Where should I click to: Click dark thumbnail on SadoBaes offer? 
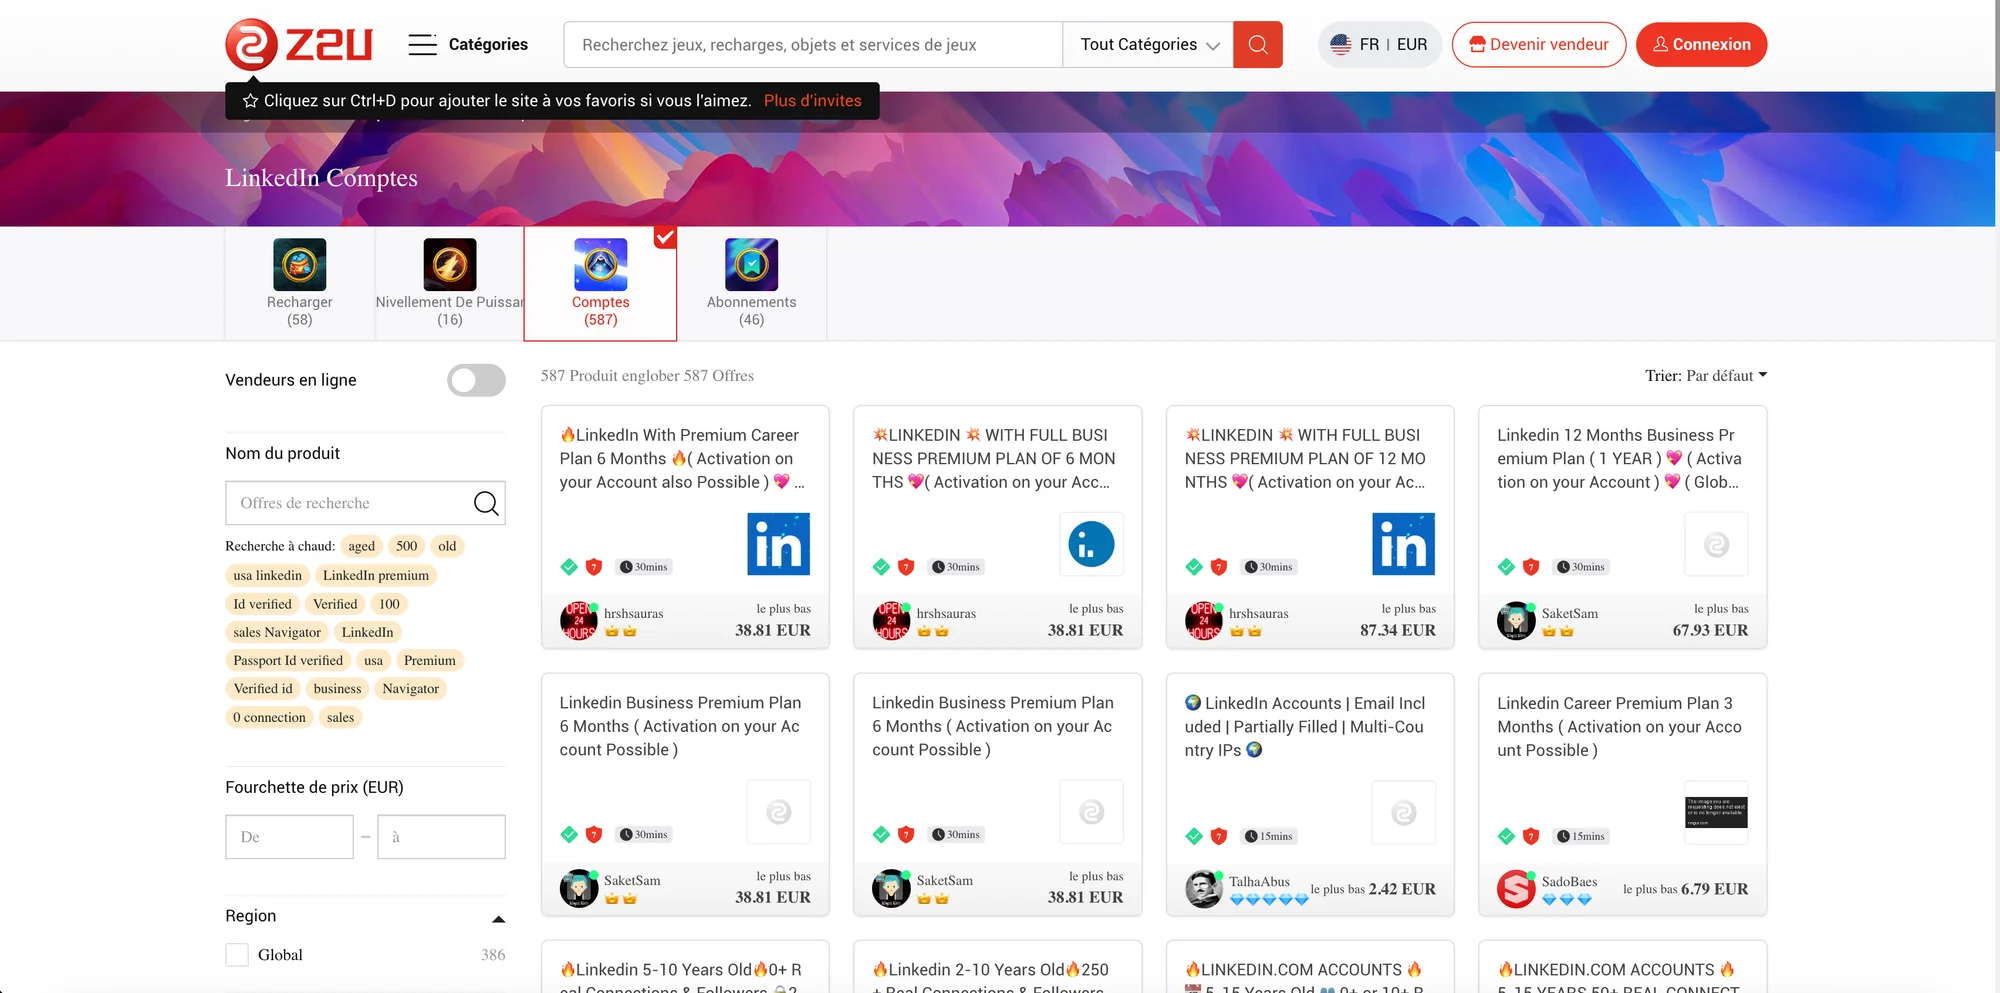(1716, 813)
